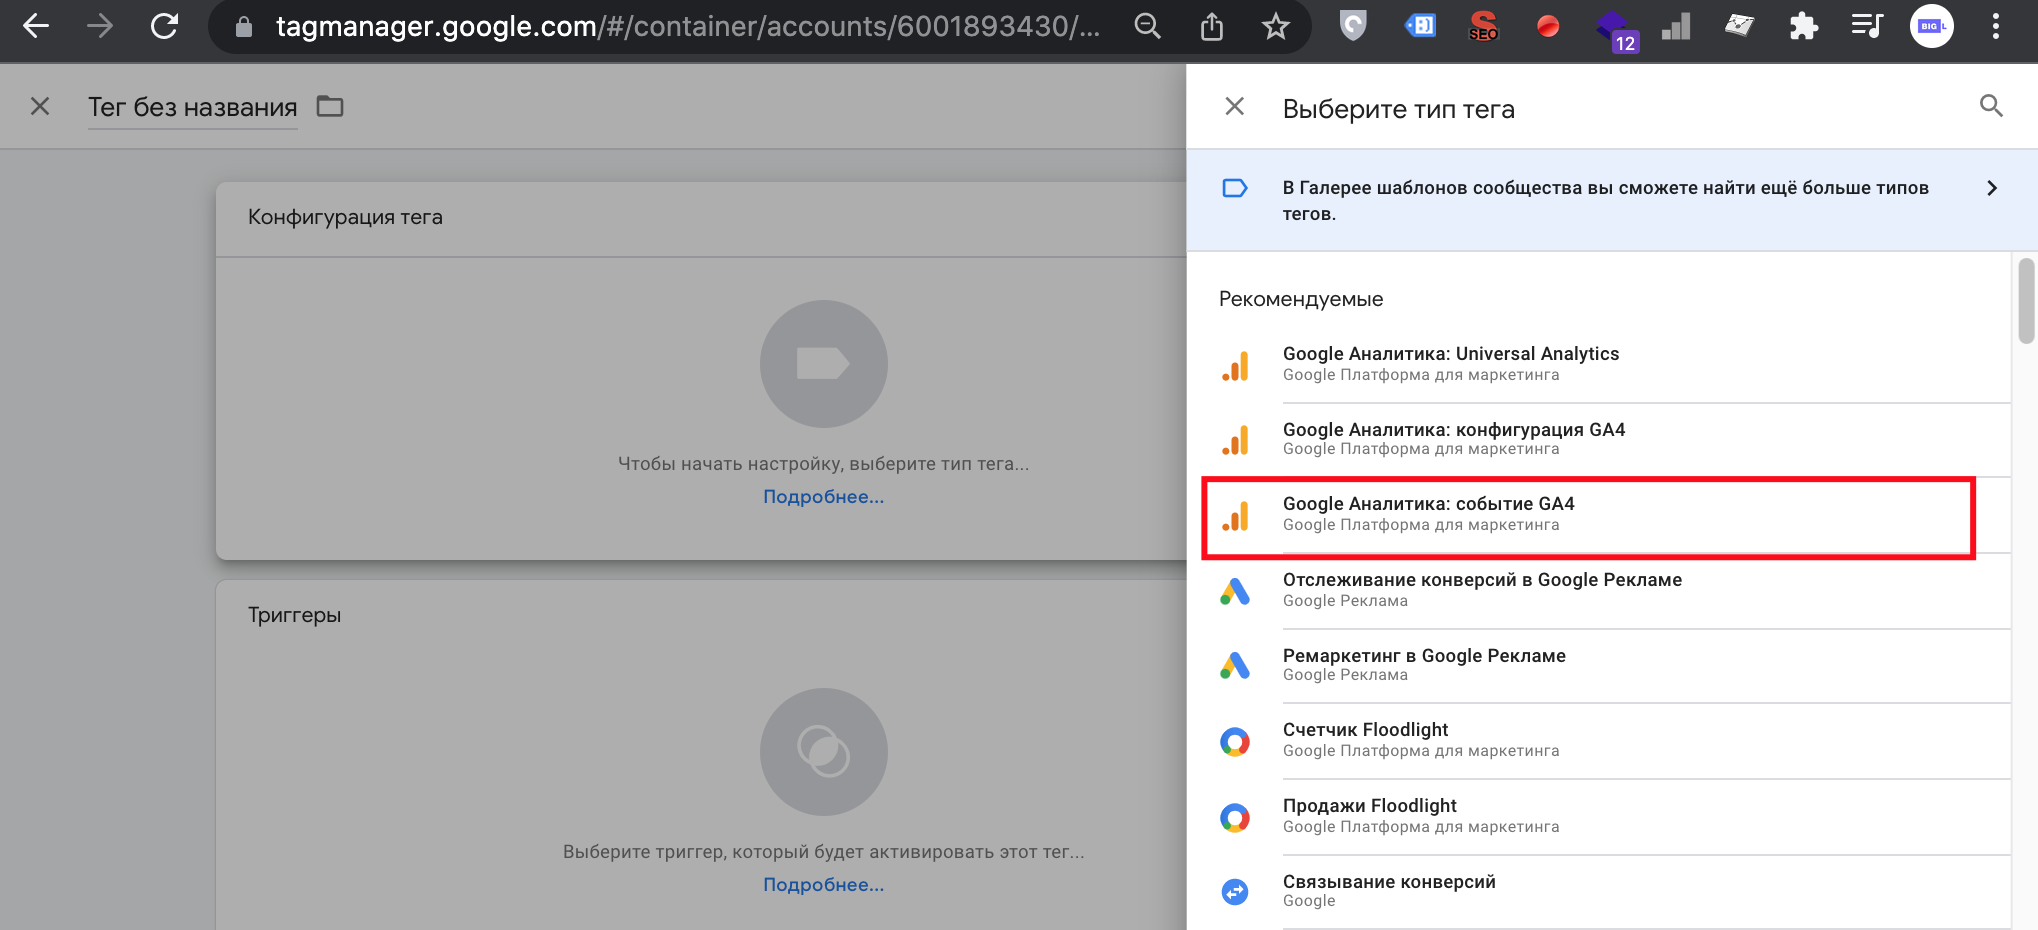Select Продажи Floodlight tag type
Screen dimensions: 2038x930
1369,815
